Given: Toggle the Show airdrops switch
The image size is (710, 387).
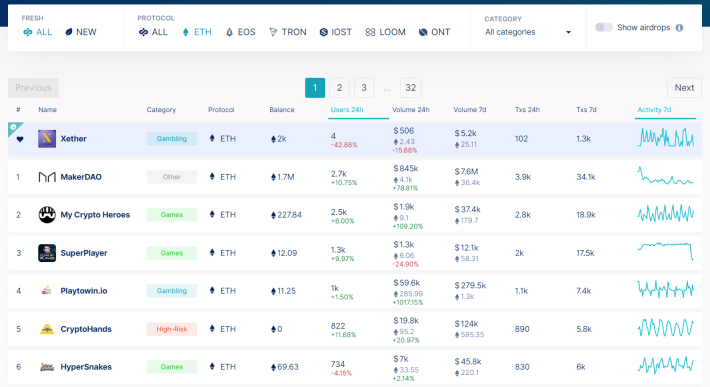Looking at the screenshot, I should pyautogui.click(x=603, y=28).
